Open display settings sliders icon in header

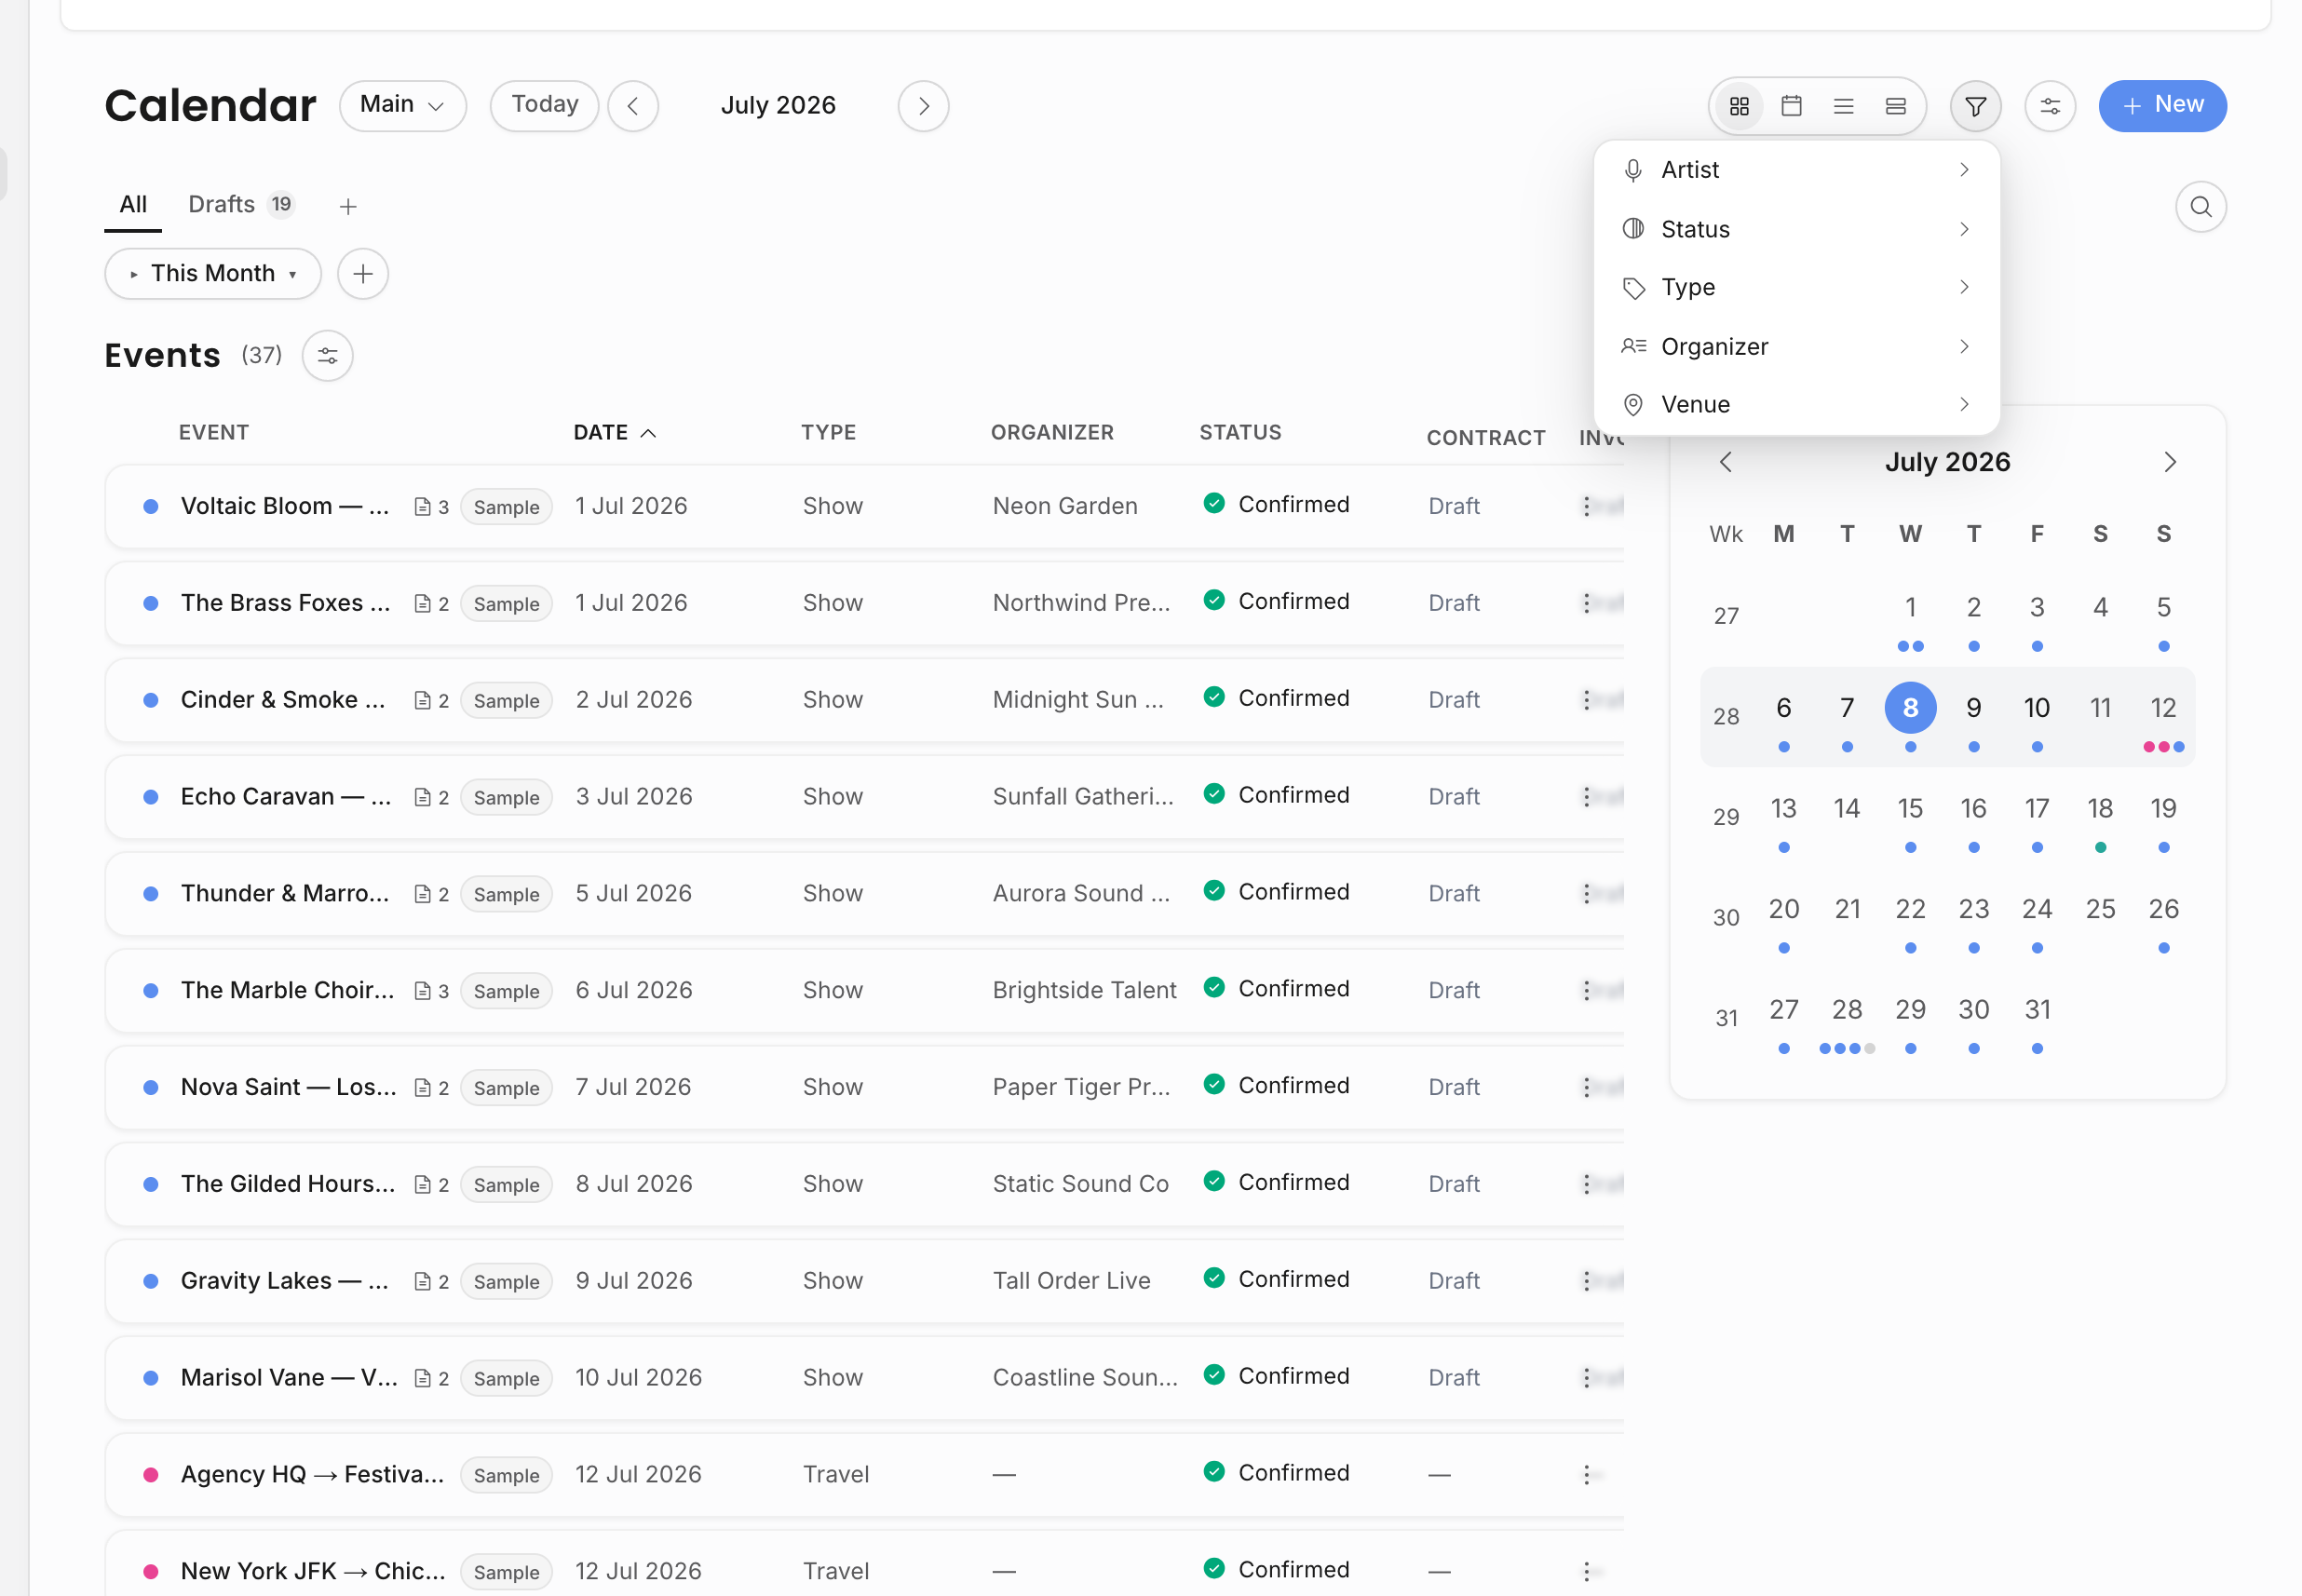(x=2050, y=106)
